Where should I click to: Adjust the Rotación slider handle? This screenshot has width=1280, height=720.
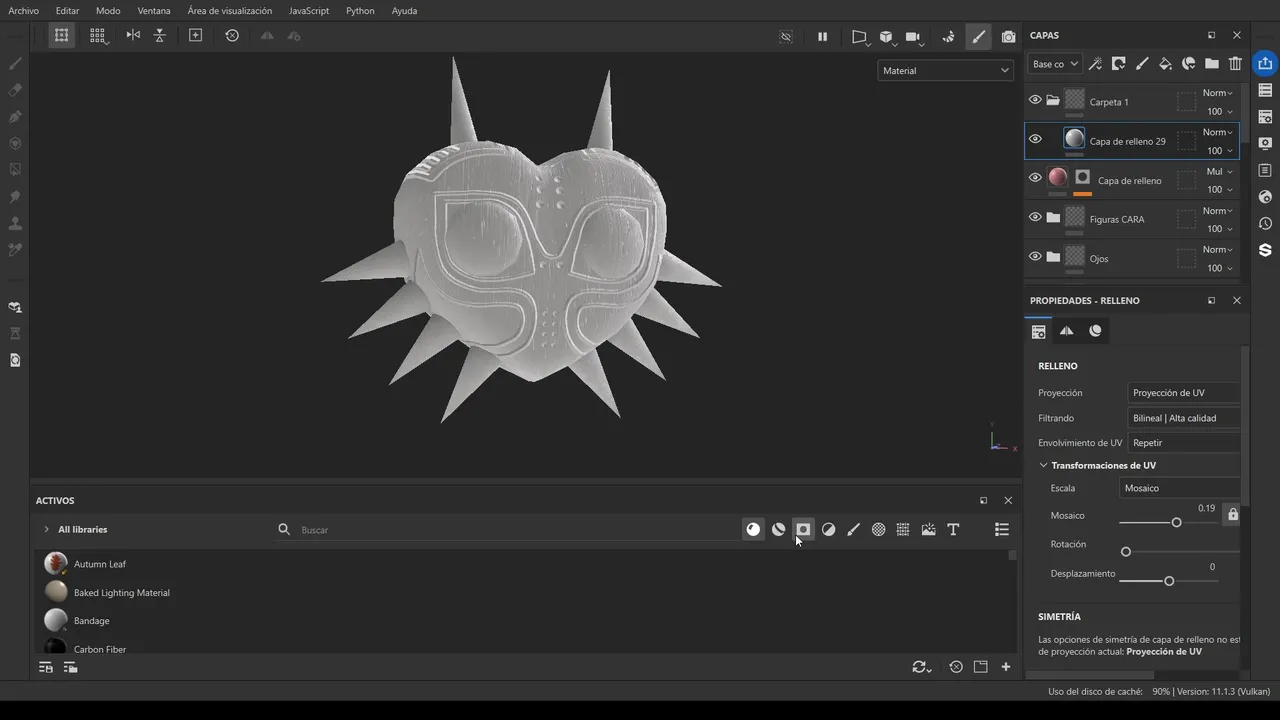click(x=1126, y=552)
